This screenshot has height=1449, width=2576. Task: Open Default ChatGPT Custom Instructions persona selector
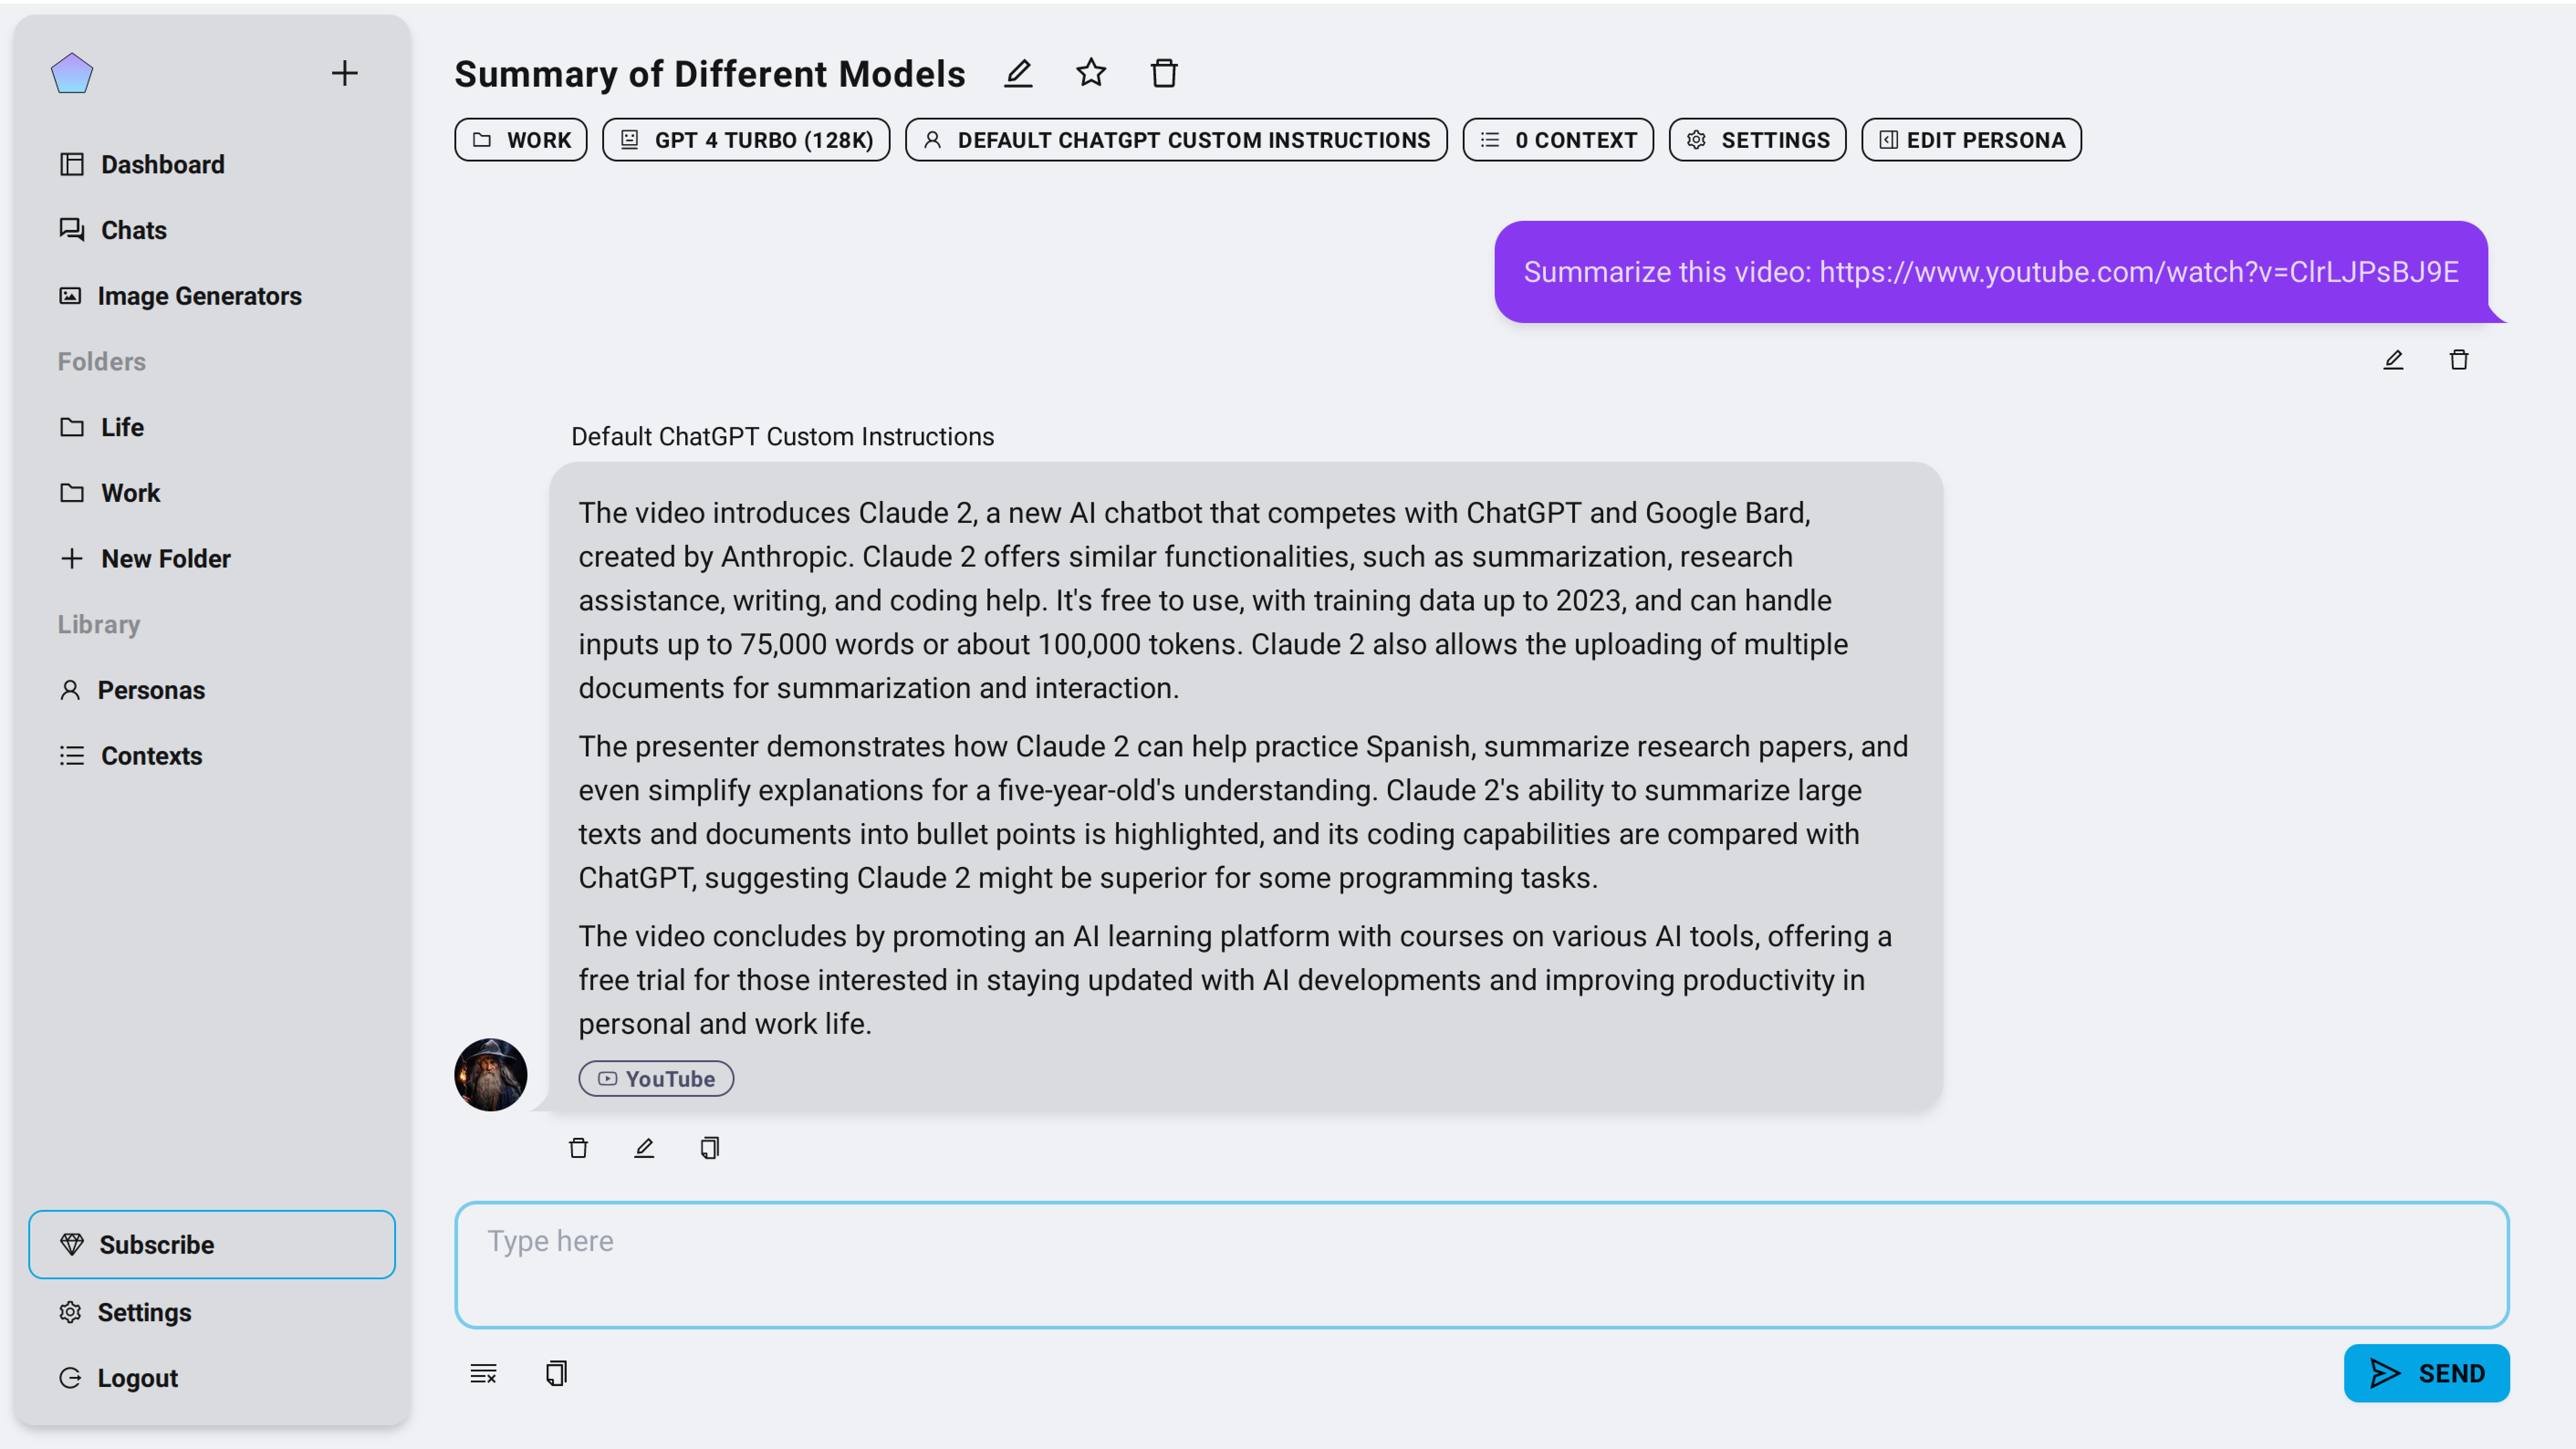coord(1176,140)
